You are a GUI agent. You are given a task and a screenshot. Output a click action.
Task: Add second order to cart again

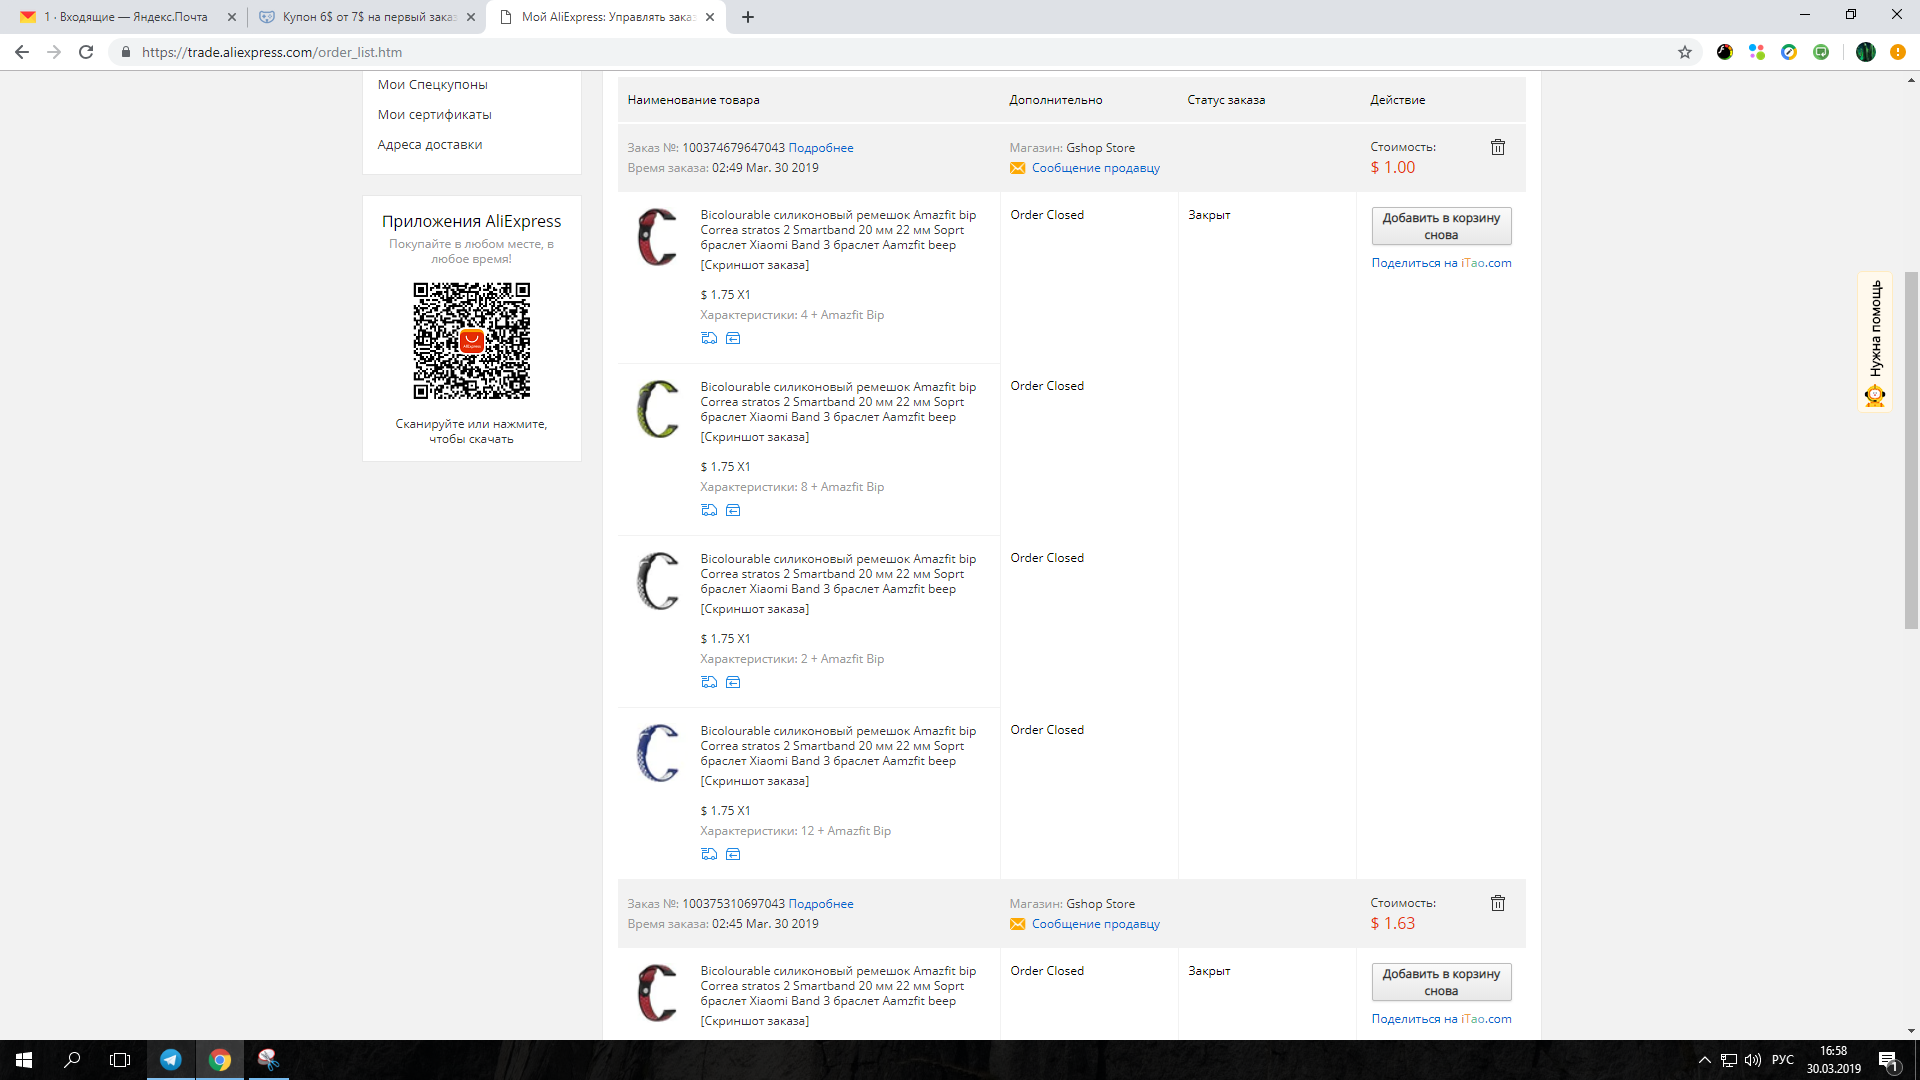click(x=1441, y=982)
